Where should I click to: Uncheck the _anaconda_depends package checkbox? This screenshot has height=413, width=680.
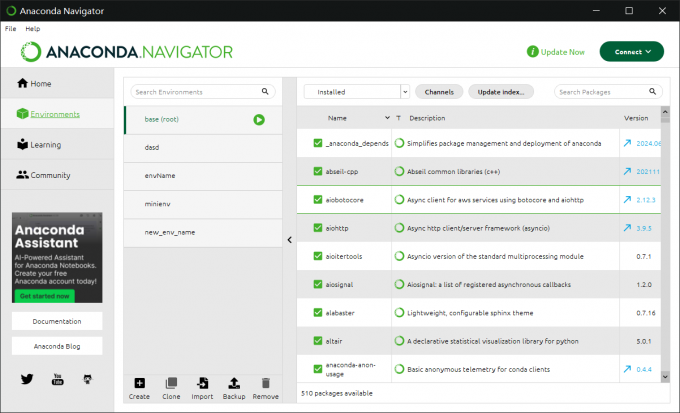point(318,143)
